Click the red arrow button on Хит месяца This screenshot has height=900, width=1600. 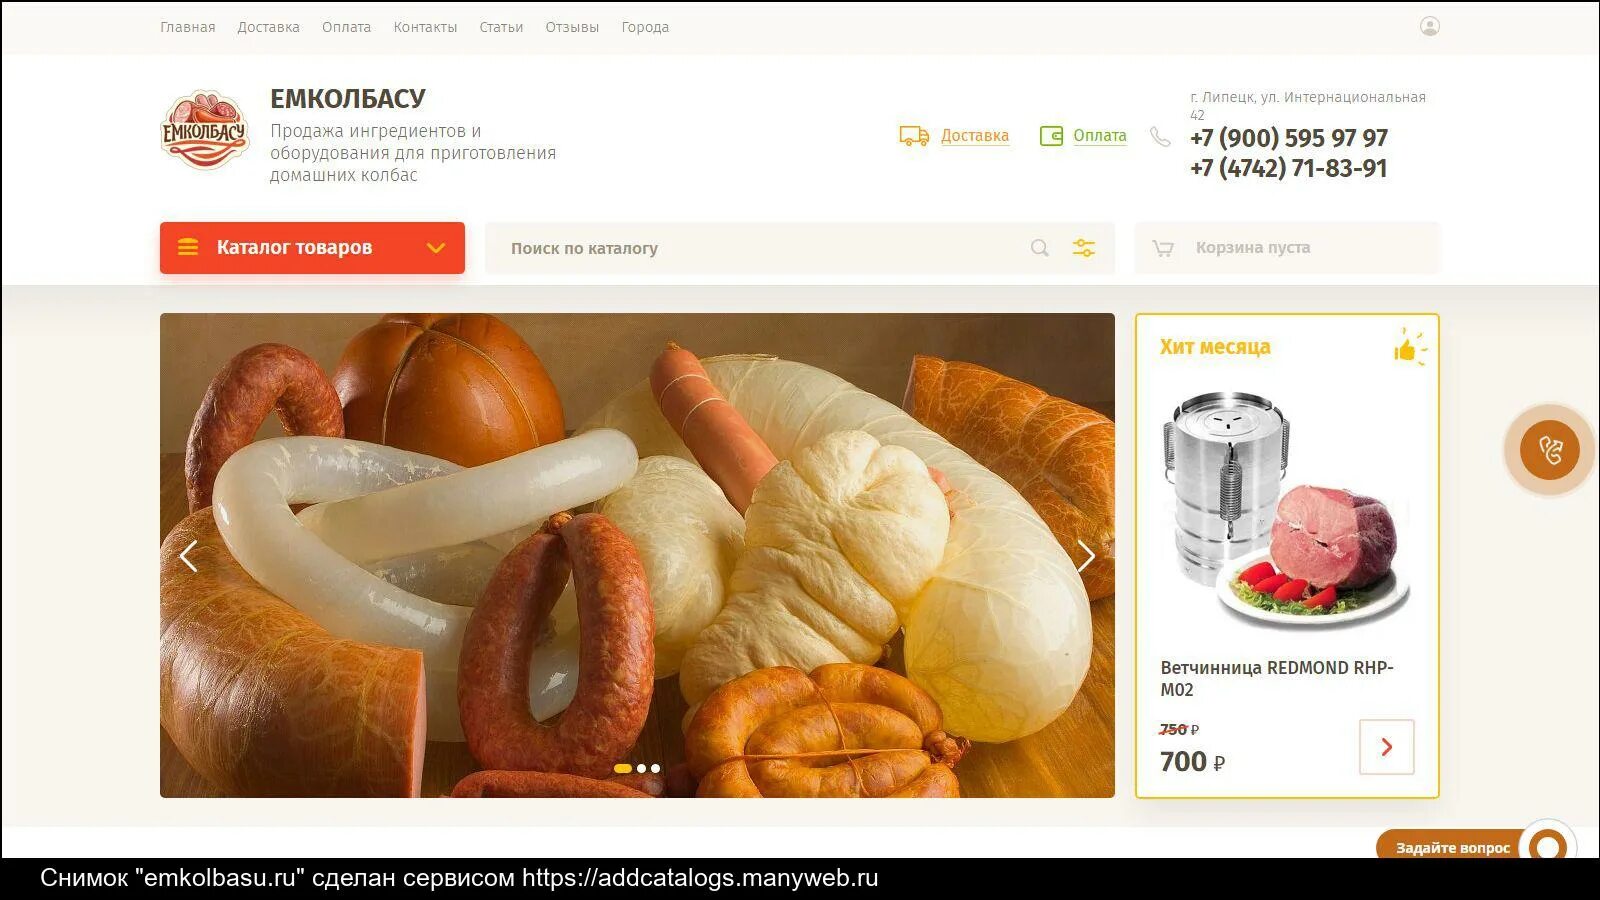(1386, 747)
